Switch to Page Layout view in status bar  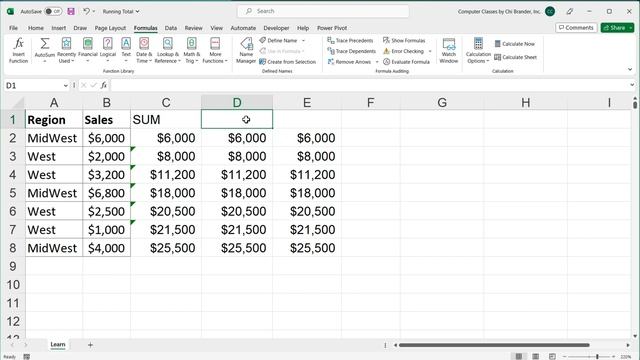pyautogui.click(x=536, y=356)
